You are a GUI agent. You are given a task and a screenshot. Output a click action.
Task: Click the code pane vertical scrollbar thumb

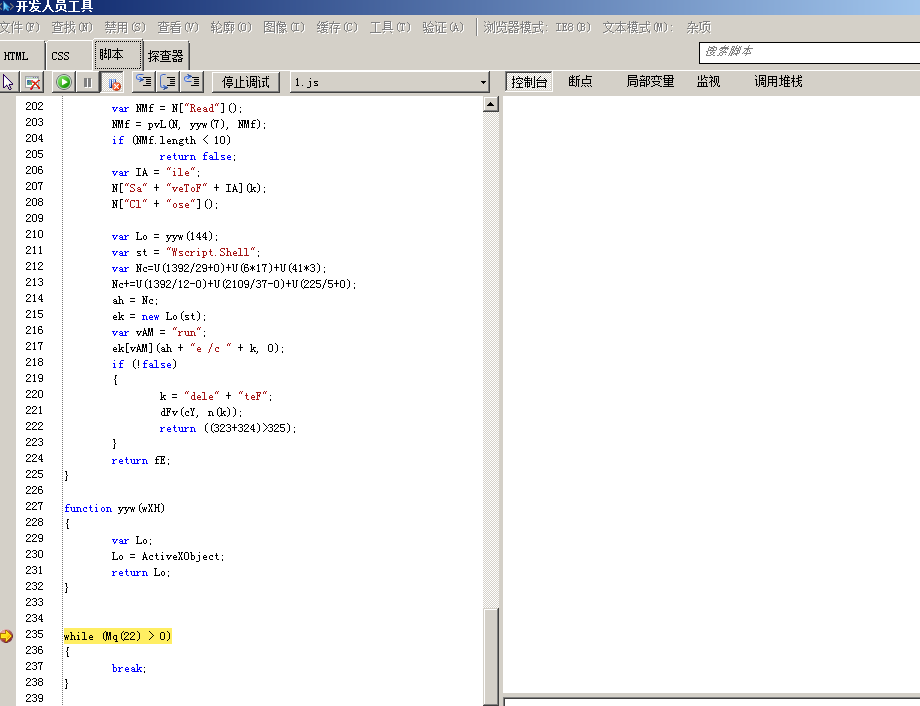coord(491,657)
